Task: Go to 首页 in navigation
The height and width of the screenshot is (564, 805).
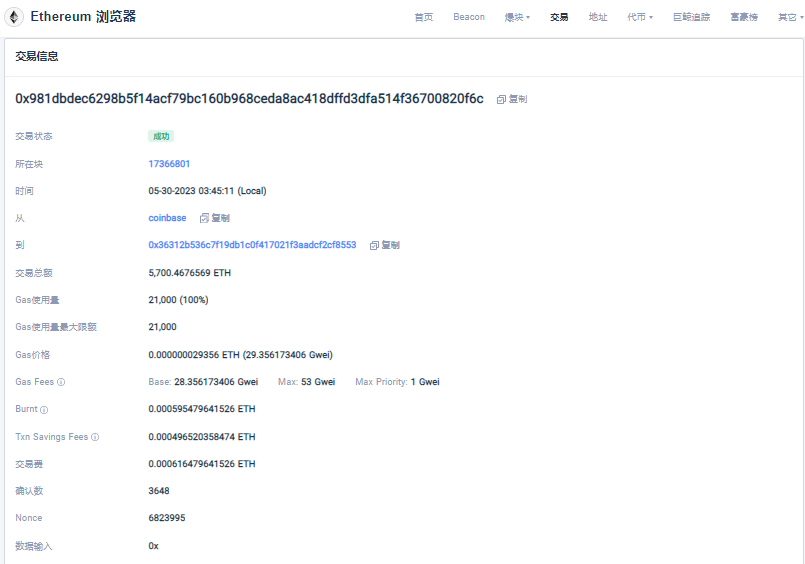Action: [x=423, y=17]
